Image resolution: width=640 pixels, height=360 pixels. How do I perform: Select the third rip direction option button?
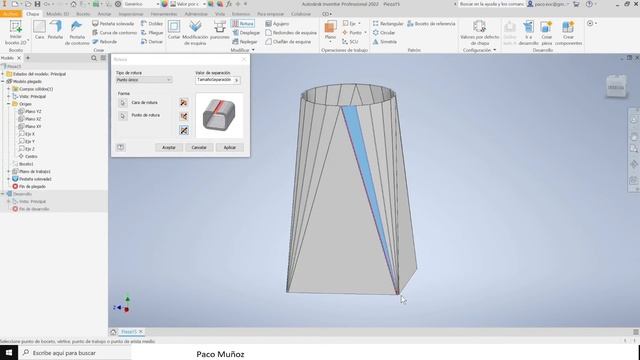[x=184, y=130]
